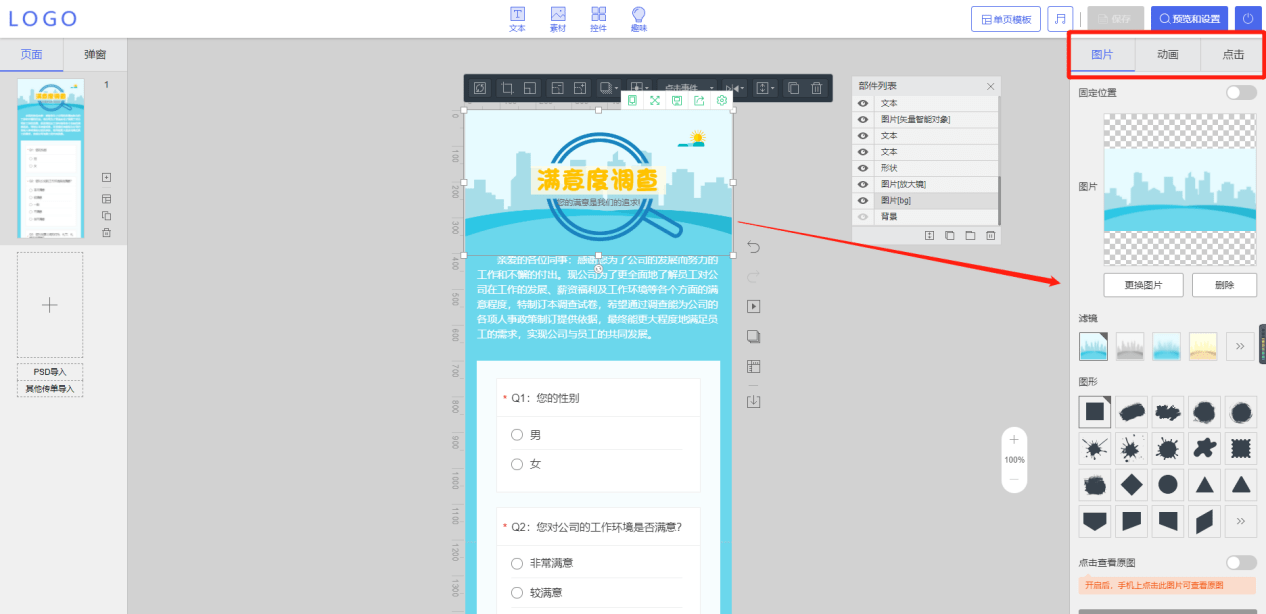Screen dimensions: 1266x614
Task: Expand more shapes with the 图形 arrow button
Action: 1240,521
